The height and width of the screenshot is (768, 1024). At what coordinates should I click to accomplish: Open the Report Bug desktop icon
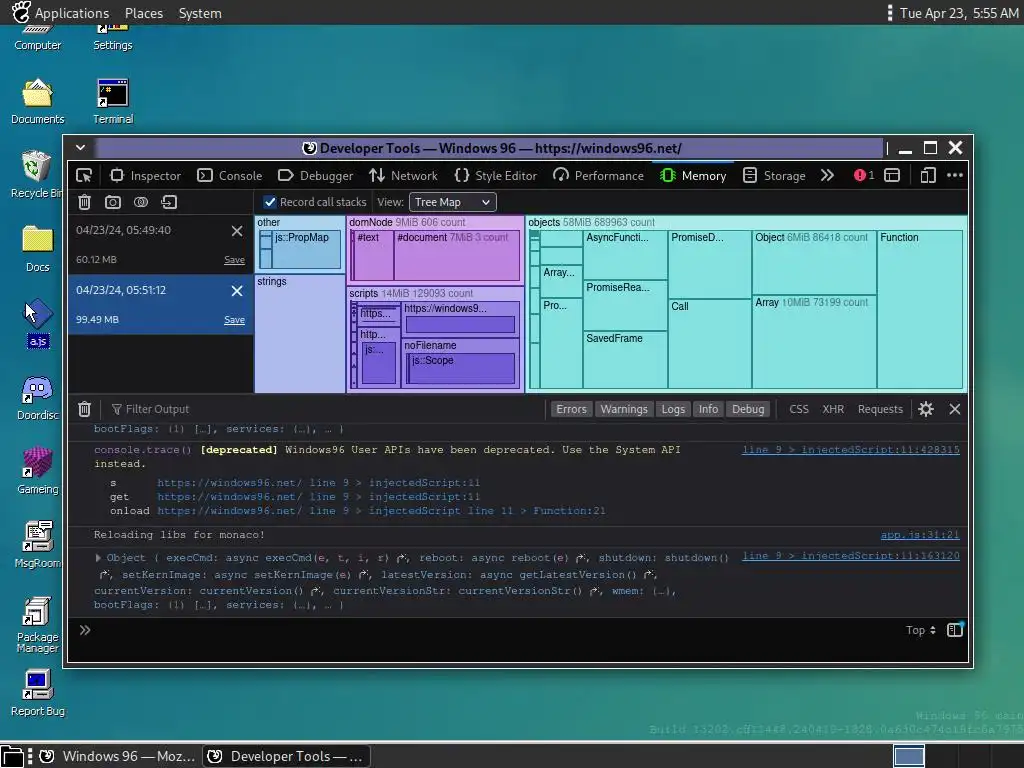pos(37,693)
